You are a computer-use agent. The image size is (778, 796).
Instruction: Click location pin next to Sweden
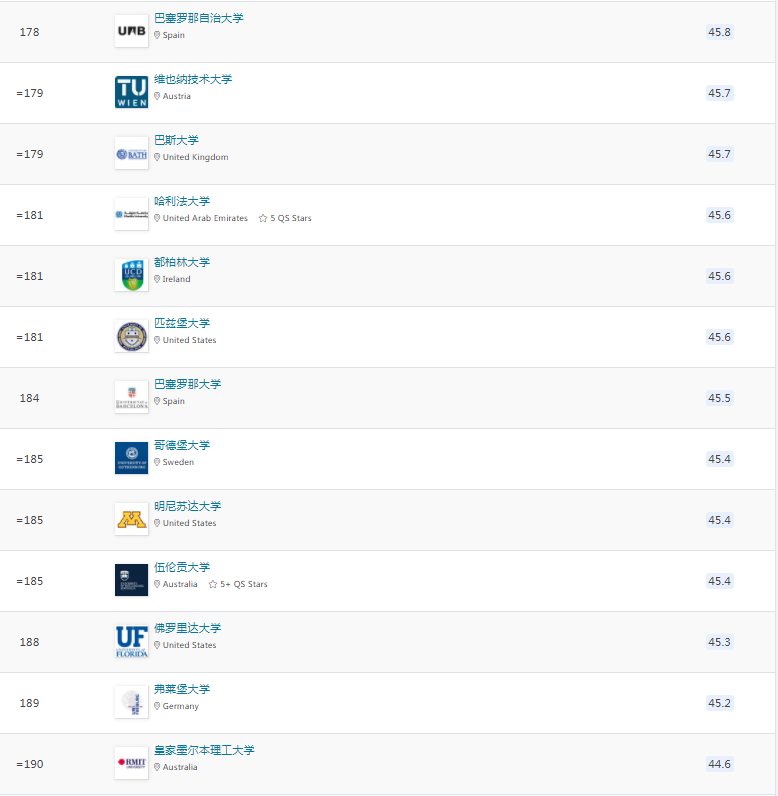[x=157, y=462]
